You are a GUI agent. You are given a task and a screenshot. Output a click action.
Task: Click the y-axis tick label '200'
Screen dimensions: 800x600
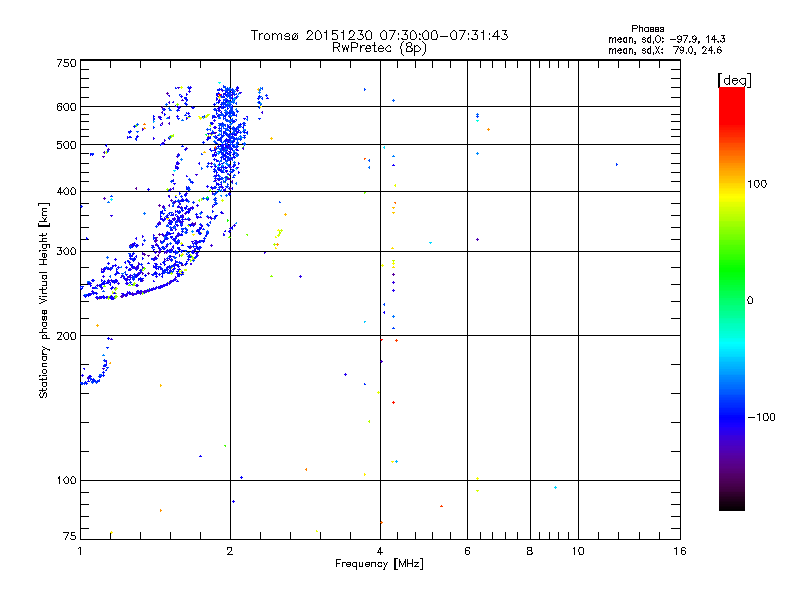tap(66, 336)
